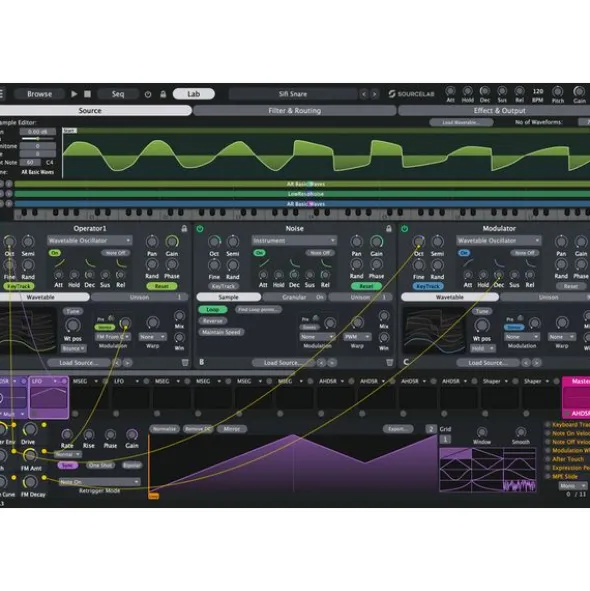Go to previous preset arrow by Sifi Snare
590x591 pixels.
tap(364, 94)
